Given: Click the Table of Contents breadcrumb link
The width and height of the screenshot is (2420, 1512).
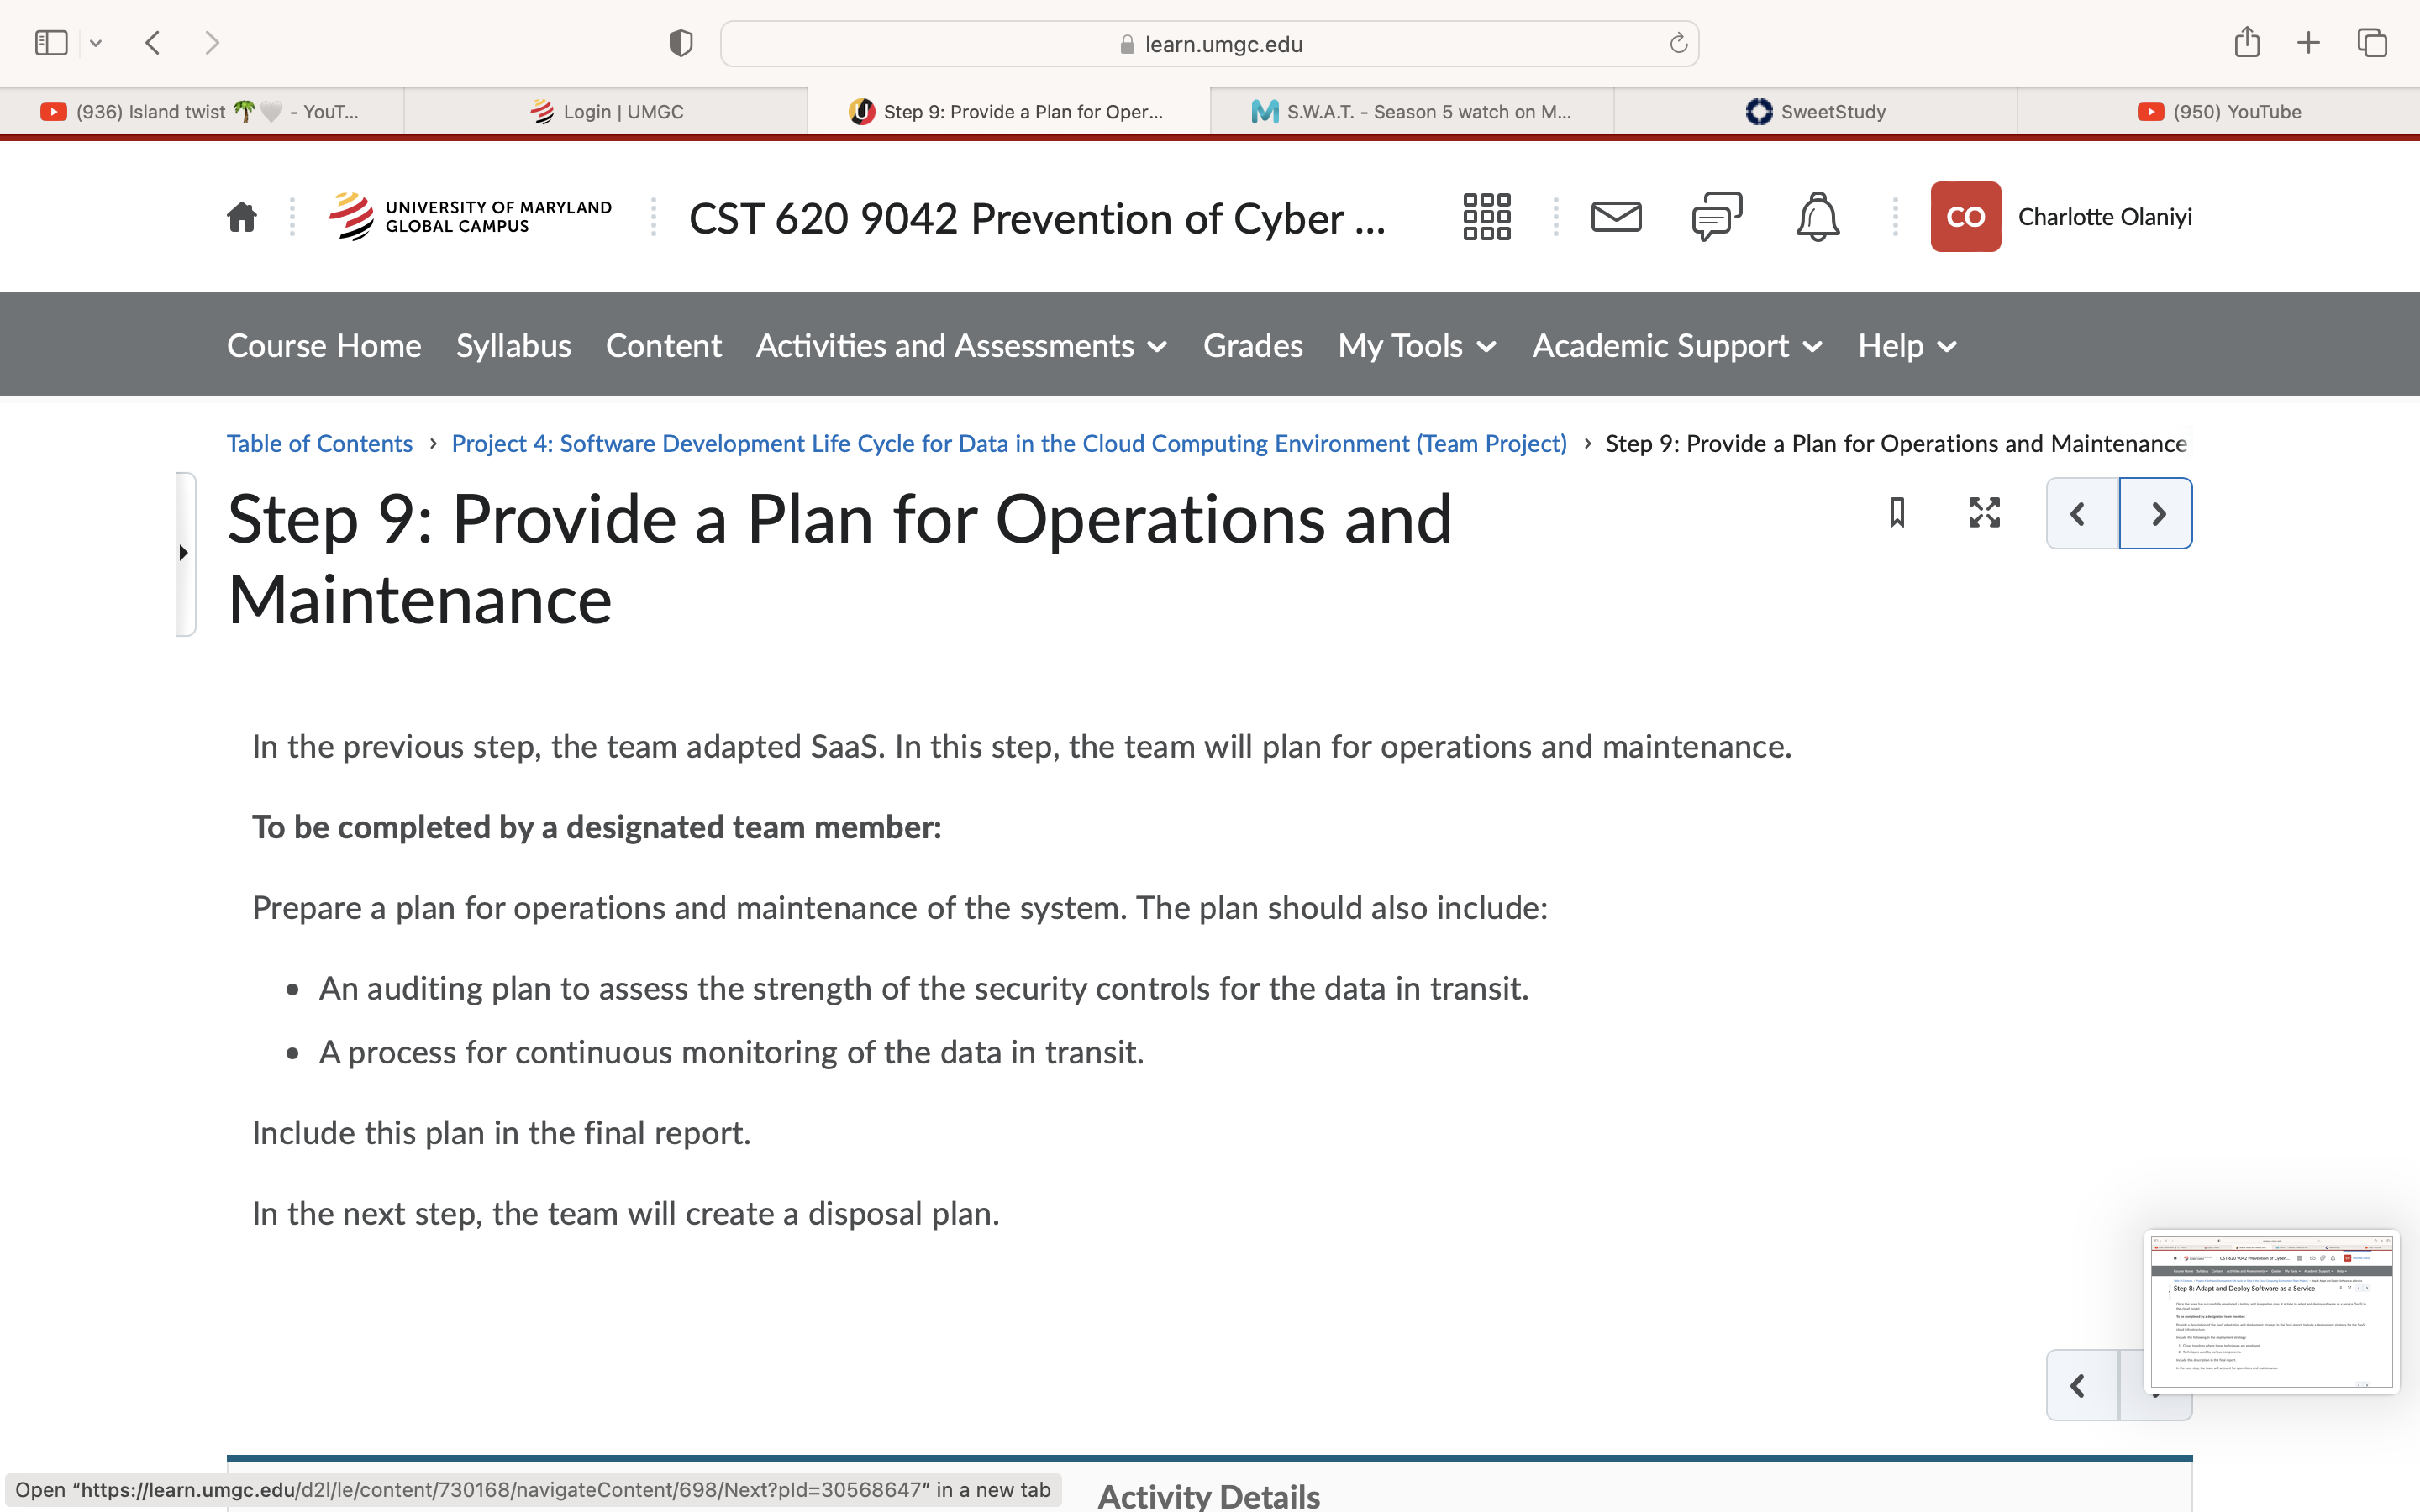Looking at the screenshot, I should 319,443.
